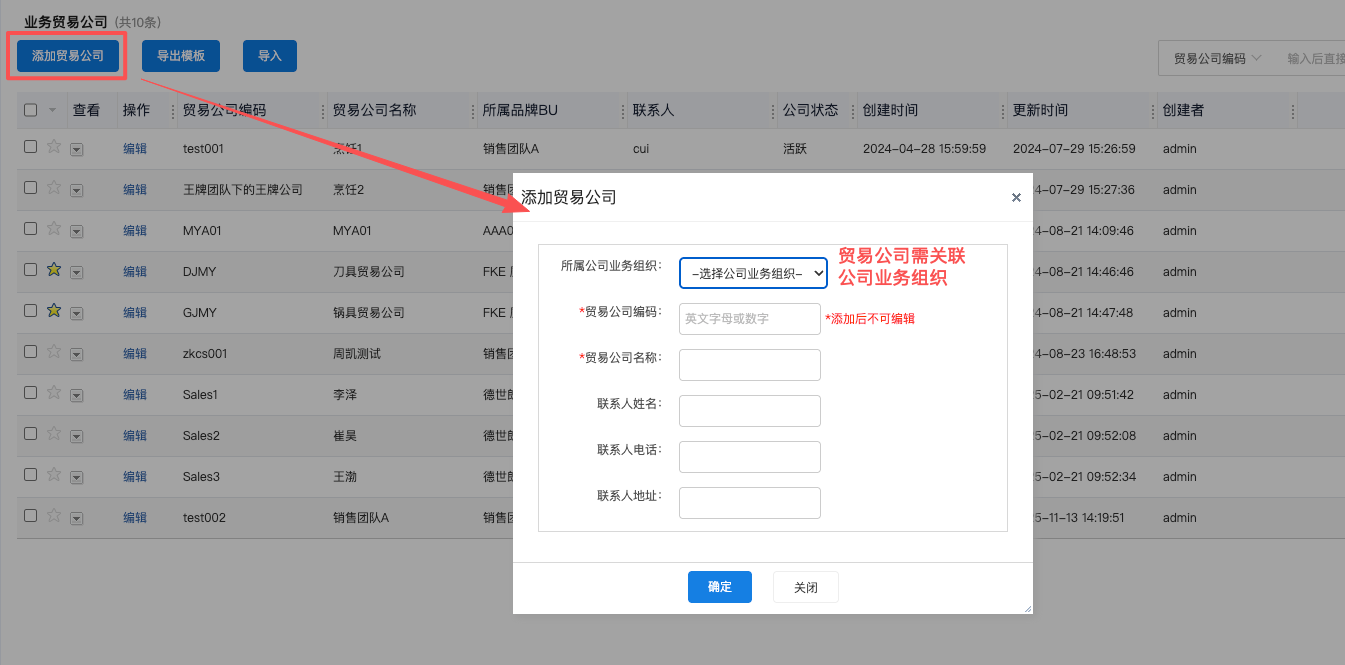1345x665 pixels.
Task: Star the zkcs001 row
Action: pos(54,352)
